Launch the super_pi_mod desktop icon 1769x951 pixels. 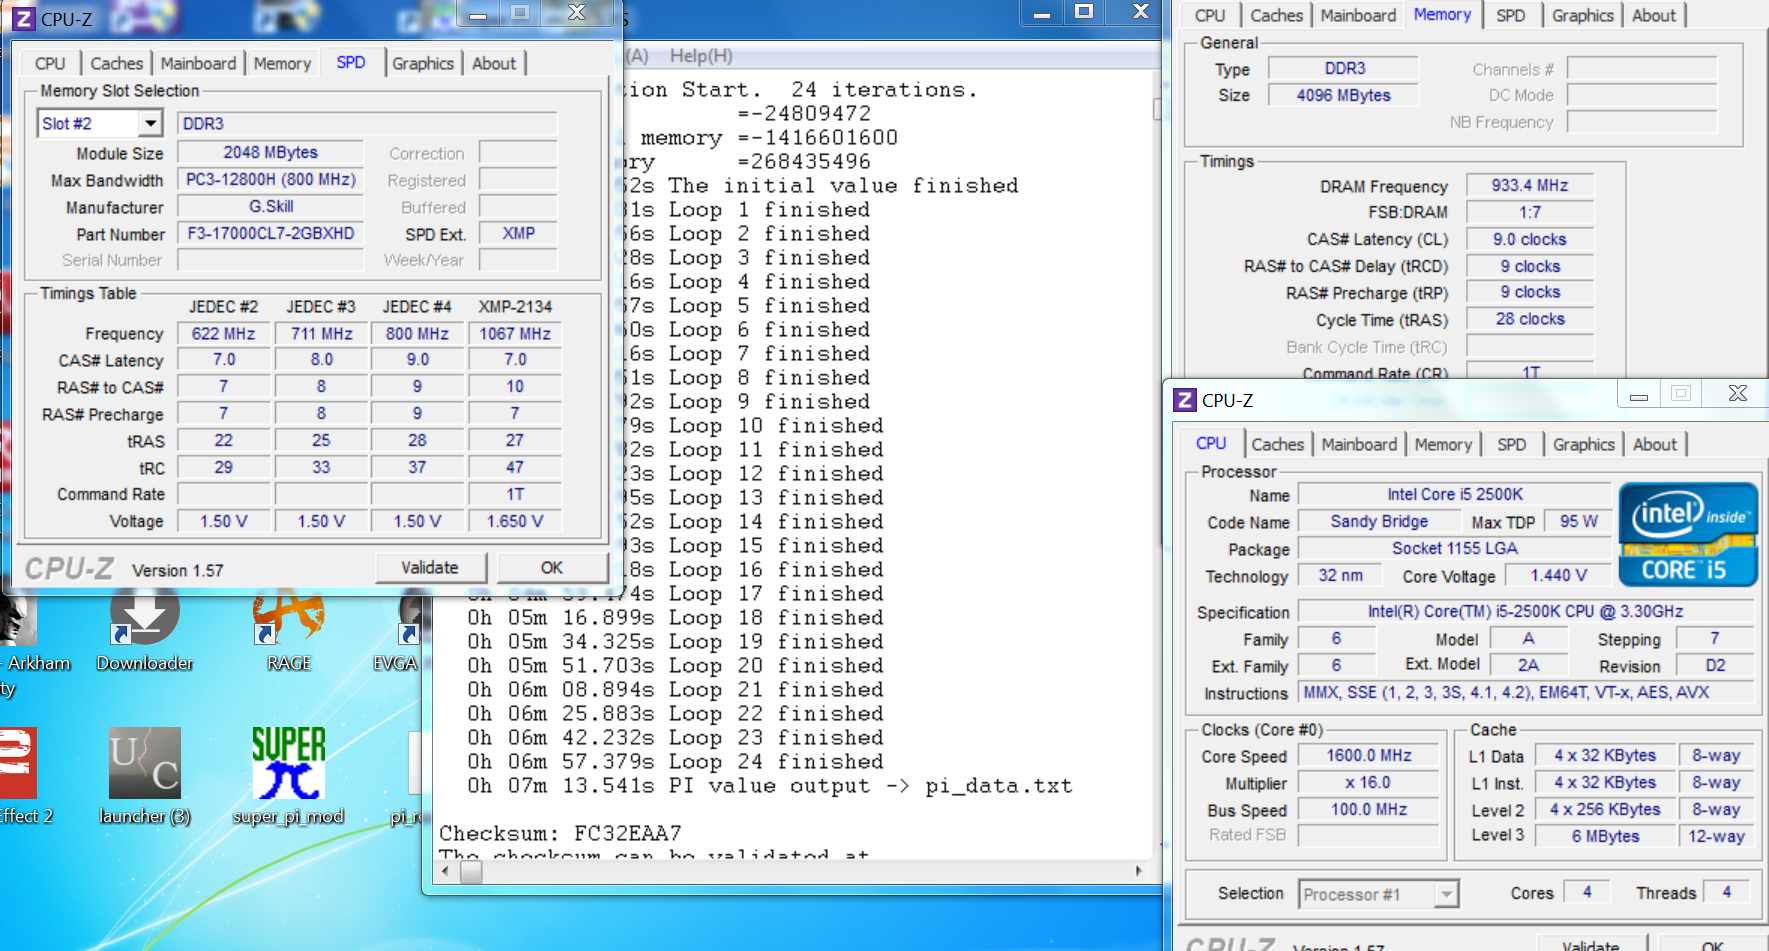click(x=288, y=777)
